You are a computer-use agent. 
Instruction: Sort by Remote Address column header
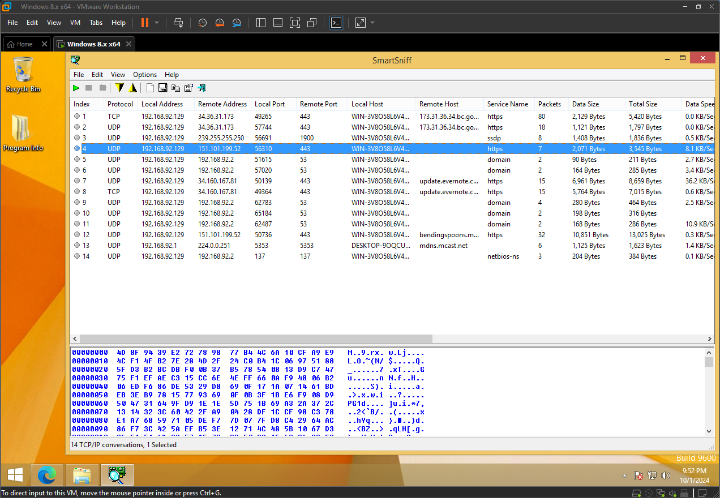(222, 104)
